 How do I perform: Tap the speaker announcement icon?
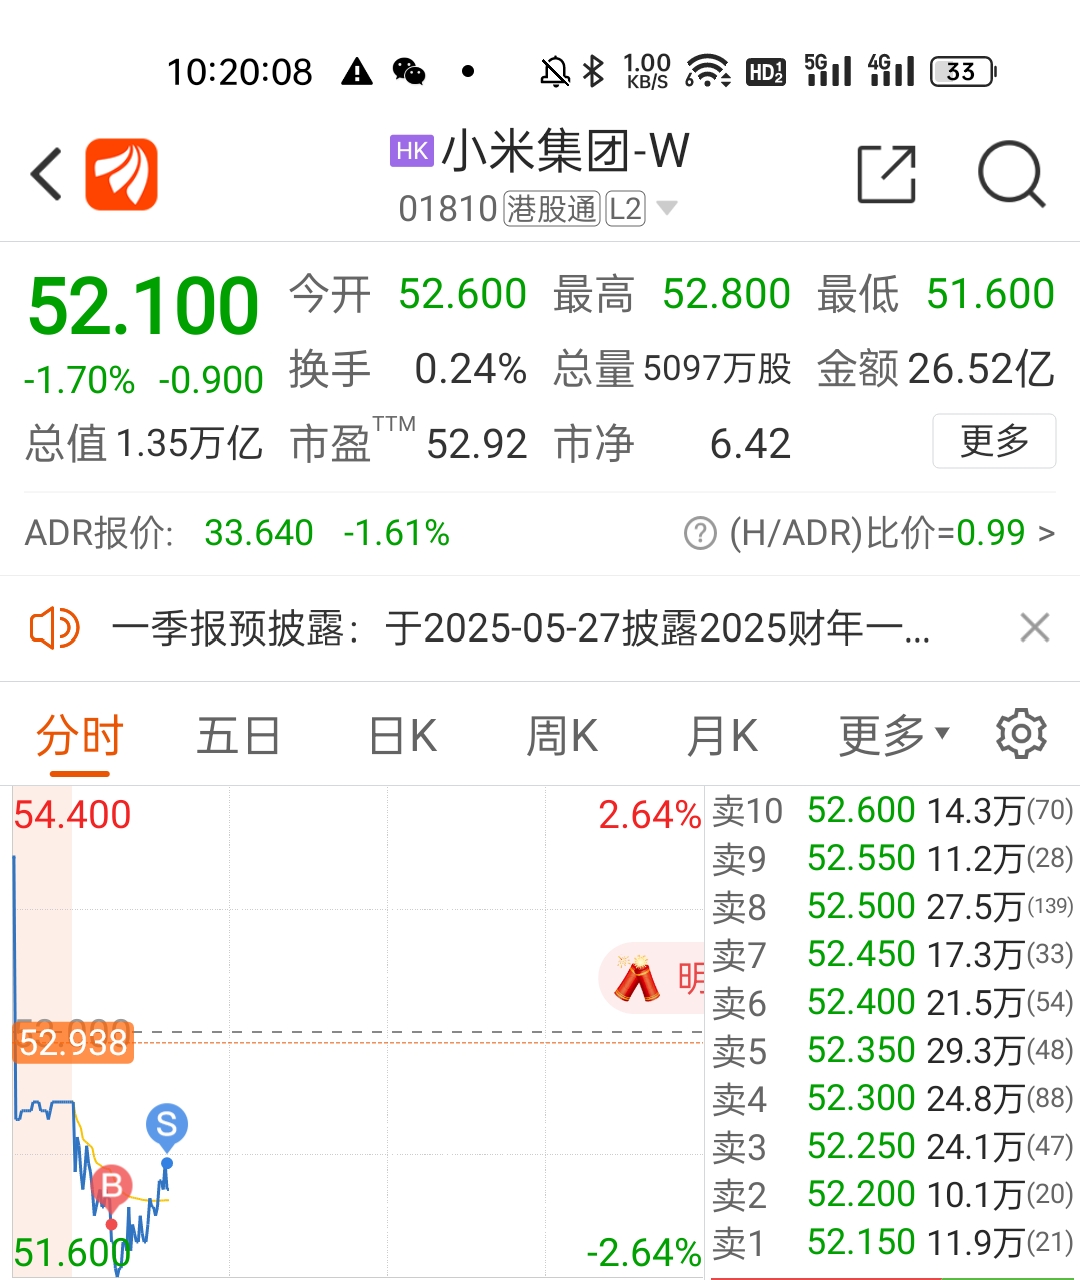(x=54, y=629)
